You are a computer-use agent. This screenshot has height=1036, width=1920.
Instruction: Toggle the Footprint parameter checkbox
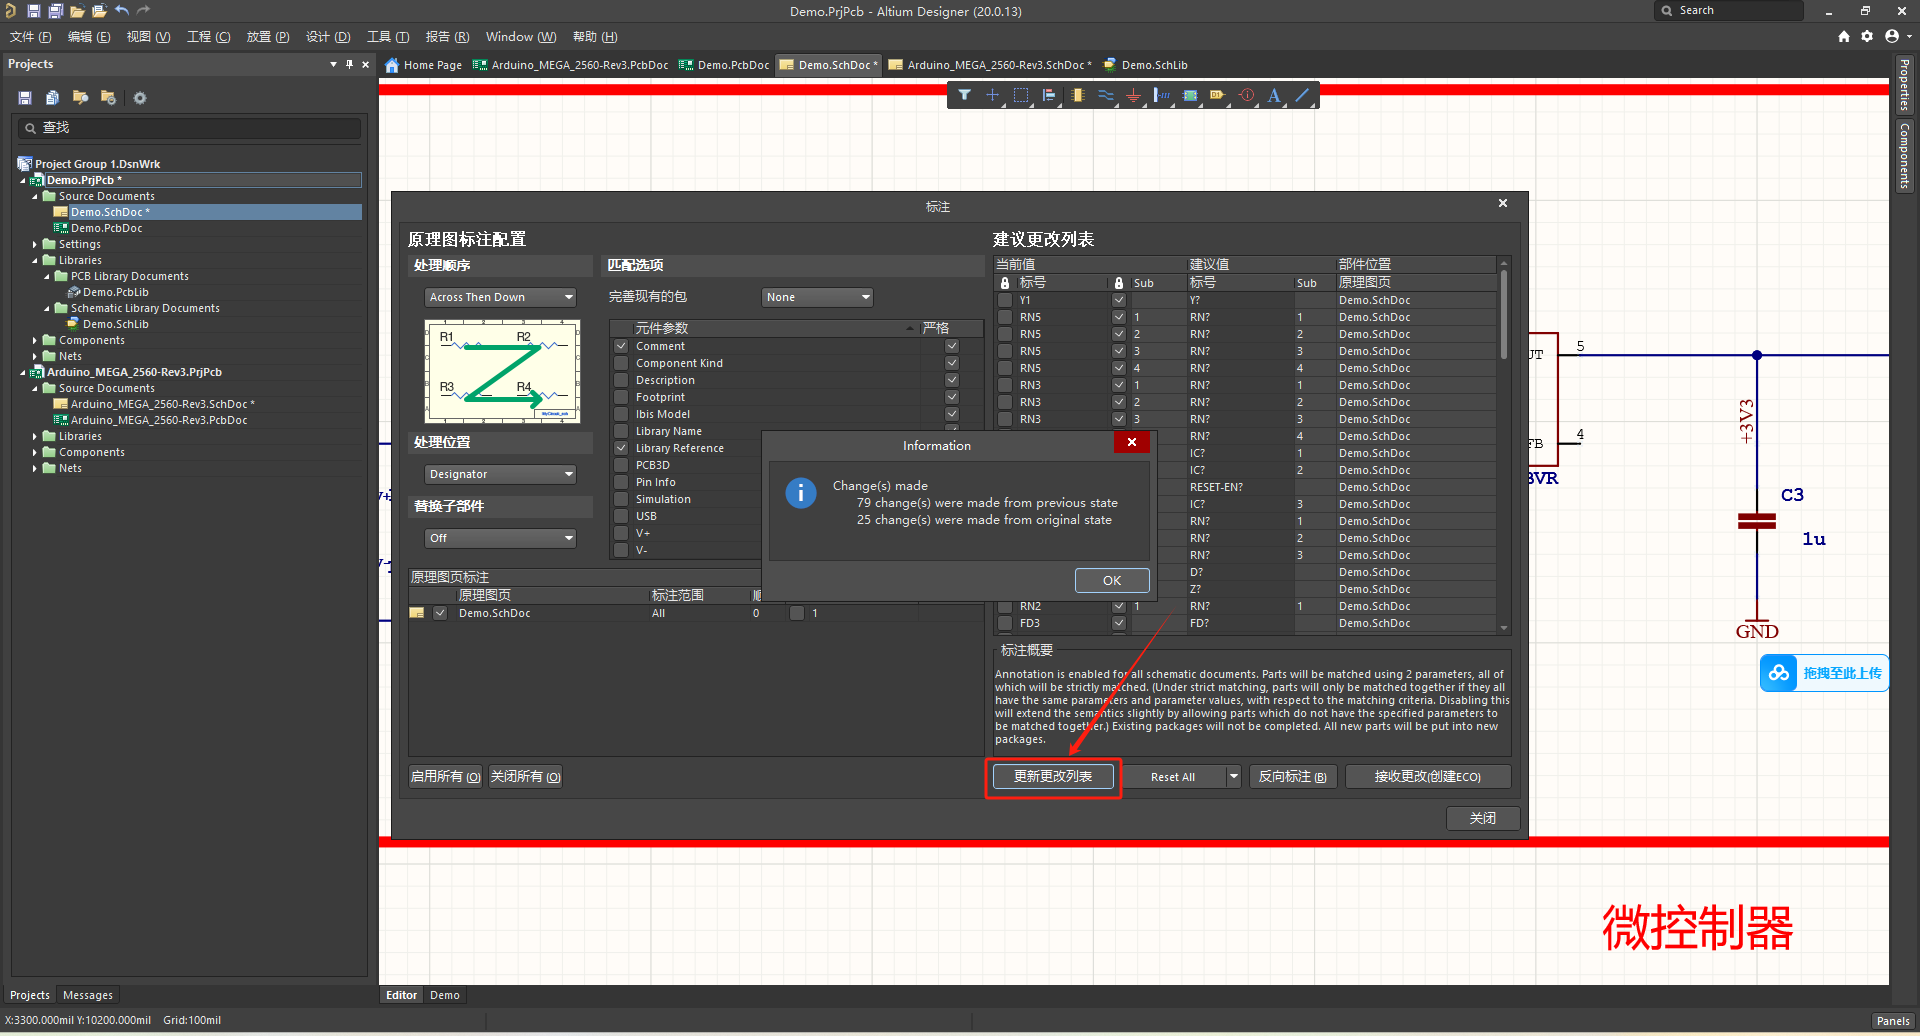(x=621, y=397)
